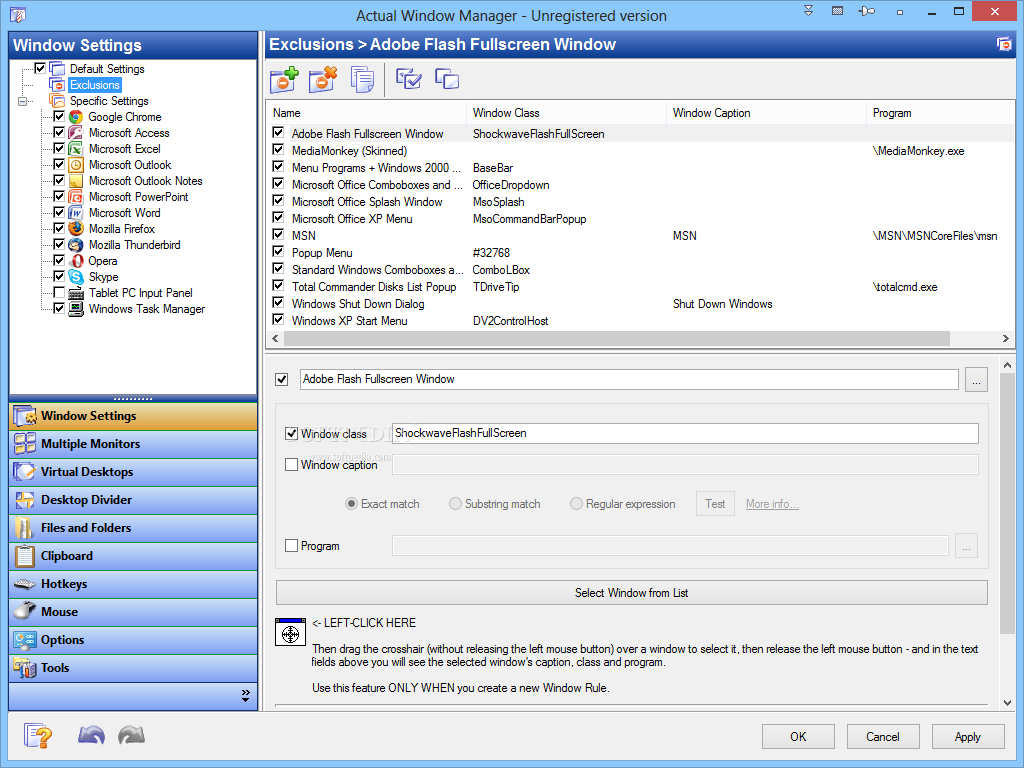Select Exclusions item in settings tree

click(95, 85)
